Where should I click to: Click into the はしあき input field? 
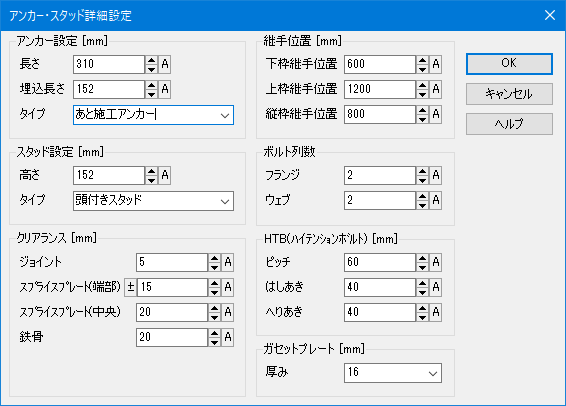[380, 287]
